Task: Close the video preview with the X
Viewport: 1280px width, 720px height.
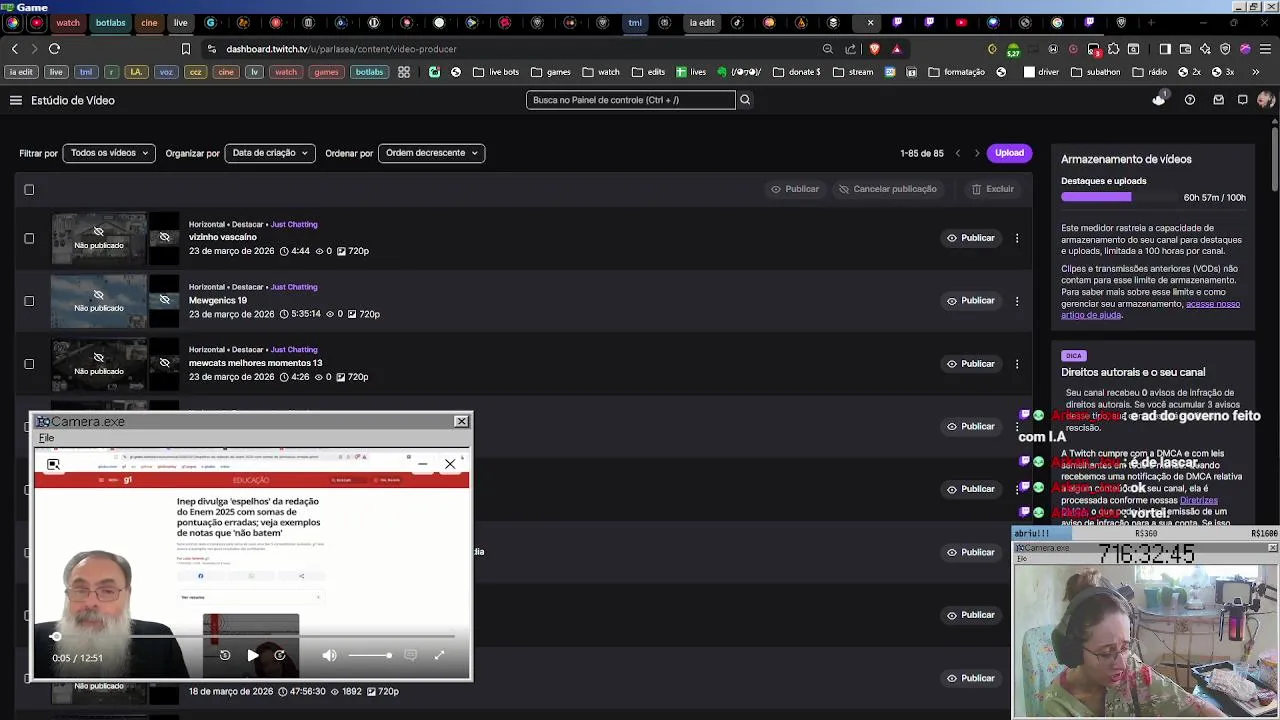Action: 450,464
